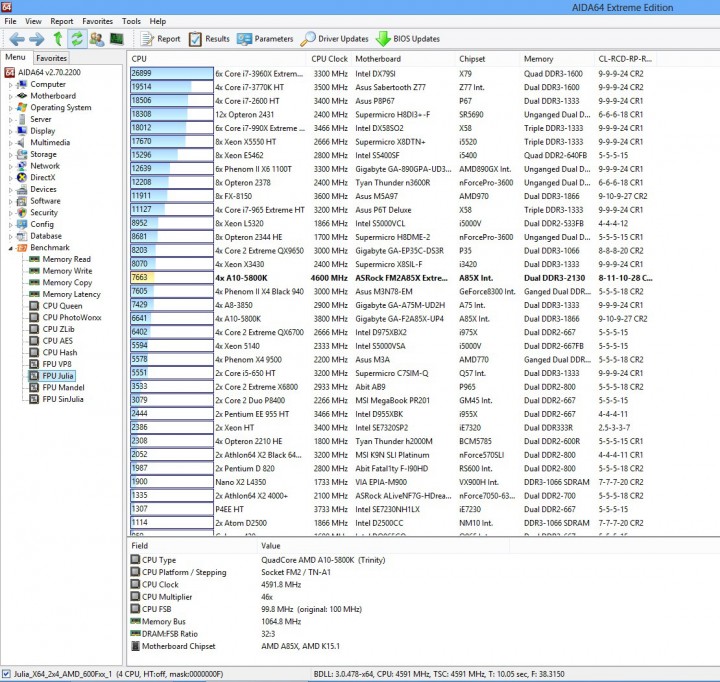Expand the Computer tree node
This screenshot has width=720, height=682.
pos(11,85)
